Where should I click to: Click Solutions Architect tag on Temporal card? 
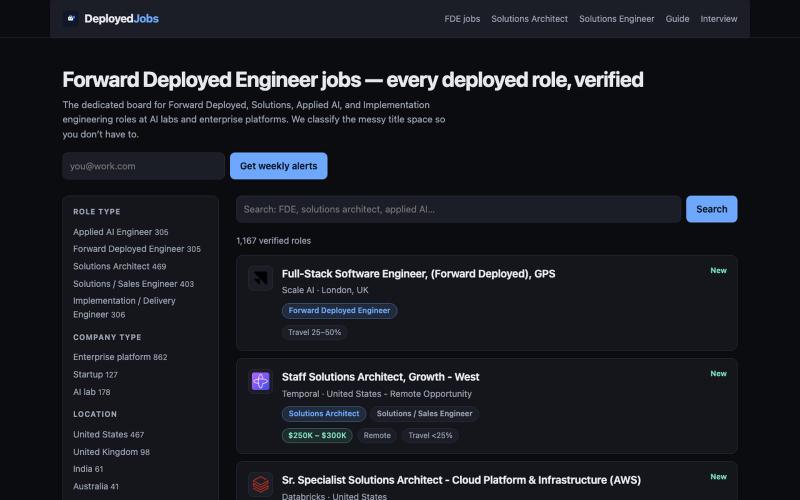coord(323,414)
